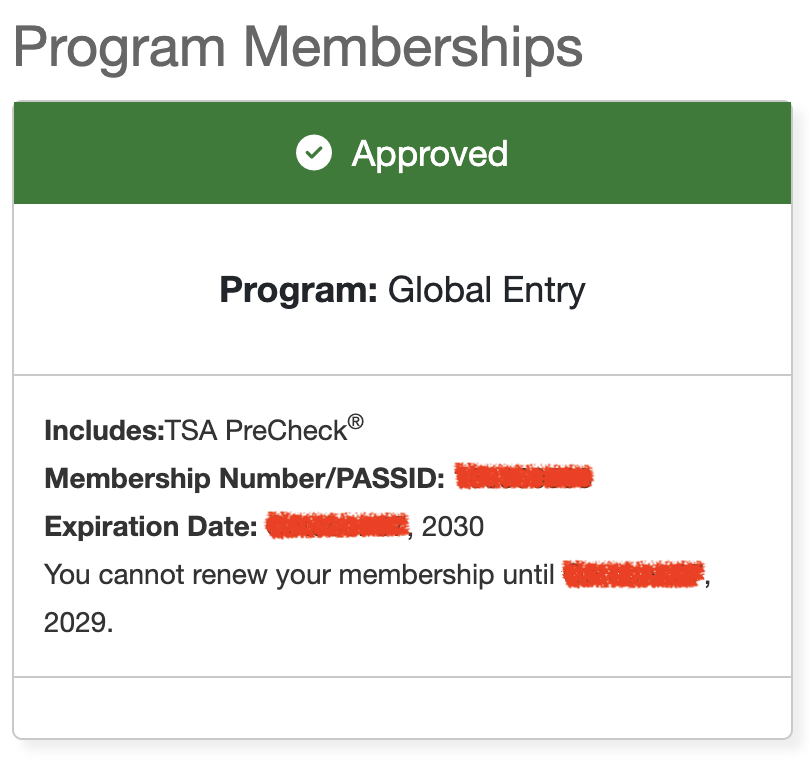This screenshot has width=810, height=762.
Task: Select the green Approved status banner
Action: [x=402, y=153]
